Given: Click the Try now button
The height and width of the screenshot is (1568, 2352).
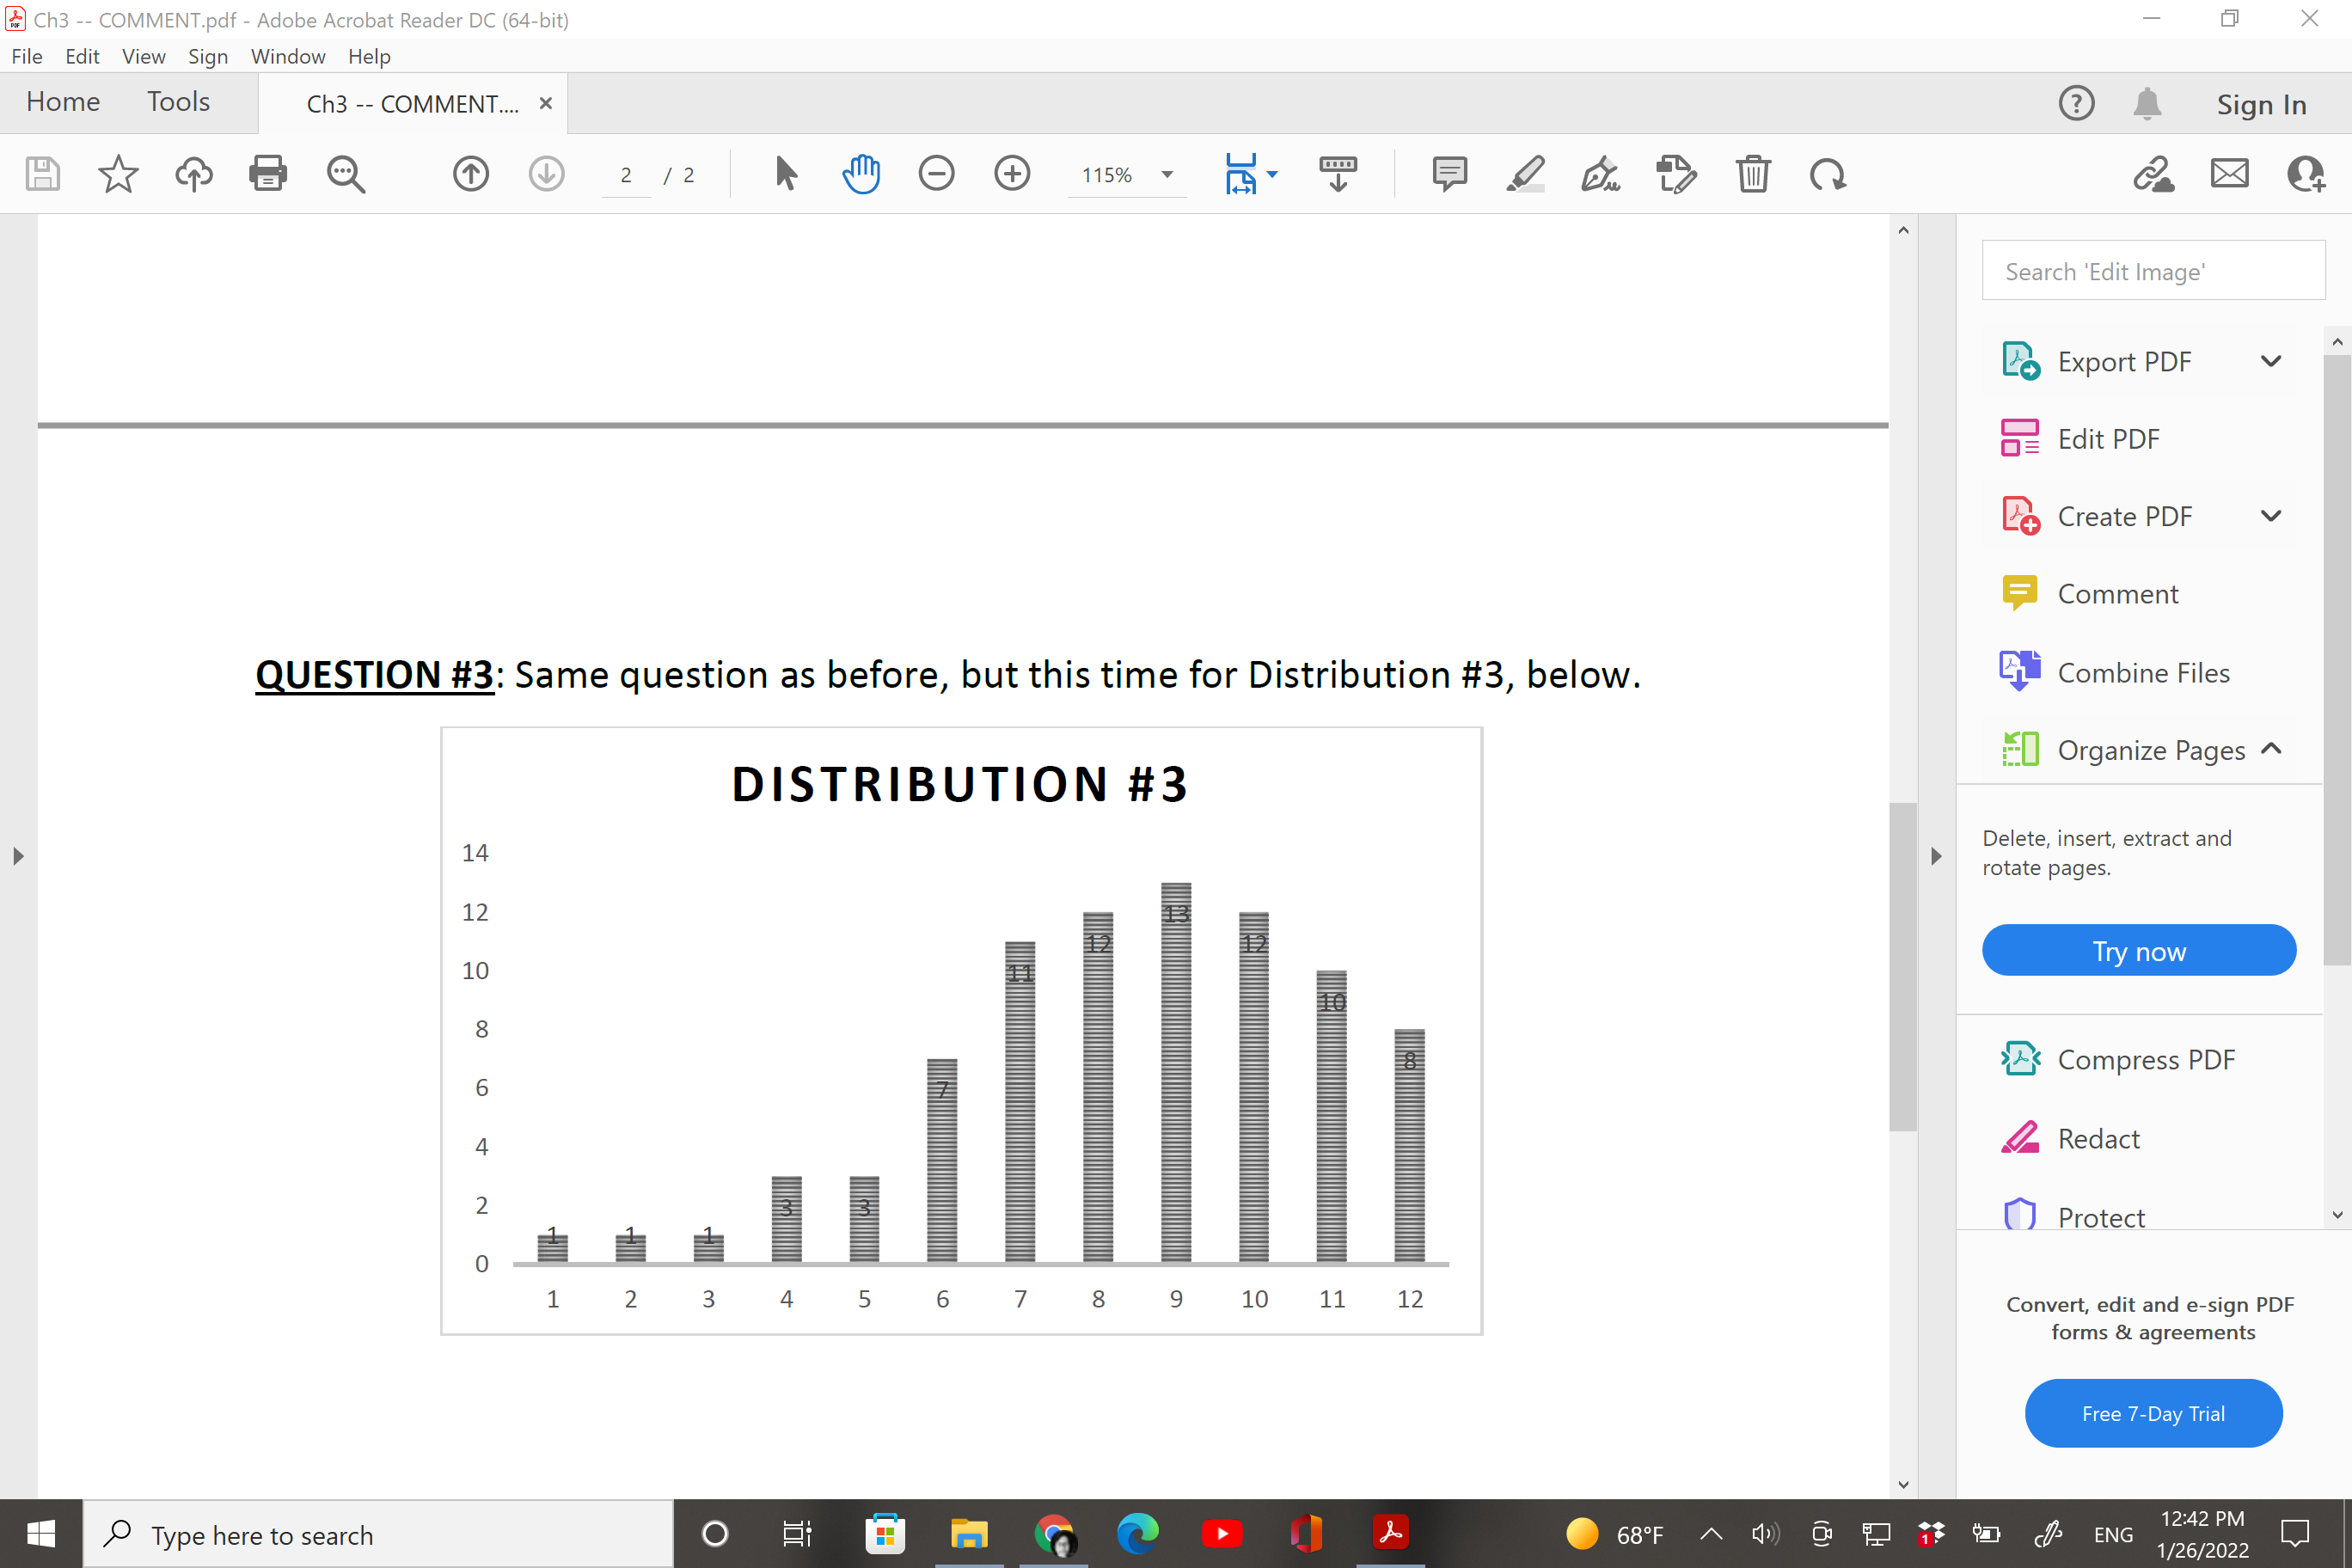Looking at the screenshot, I should (x=2139, y=950).
